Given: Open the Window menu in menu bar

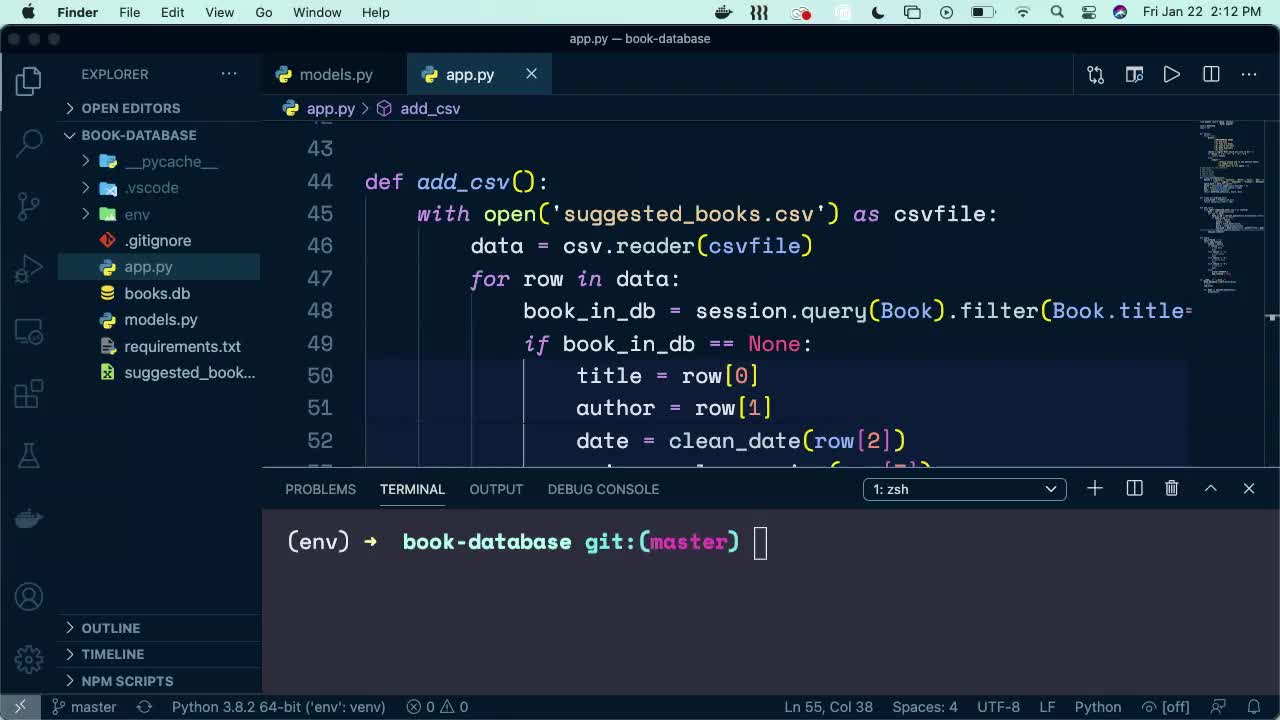Looking at the screenshot, I should pos(317,12).
